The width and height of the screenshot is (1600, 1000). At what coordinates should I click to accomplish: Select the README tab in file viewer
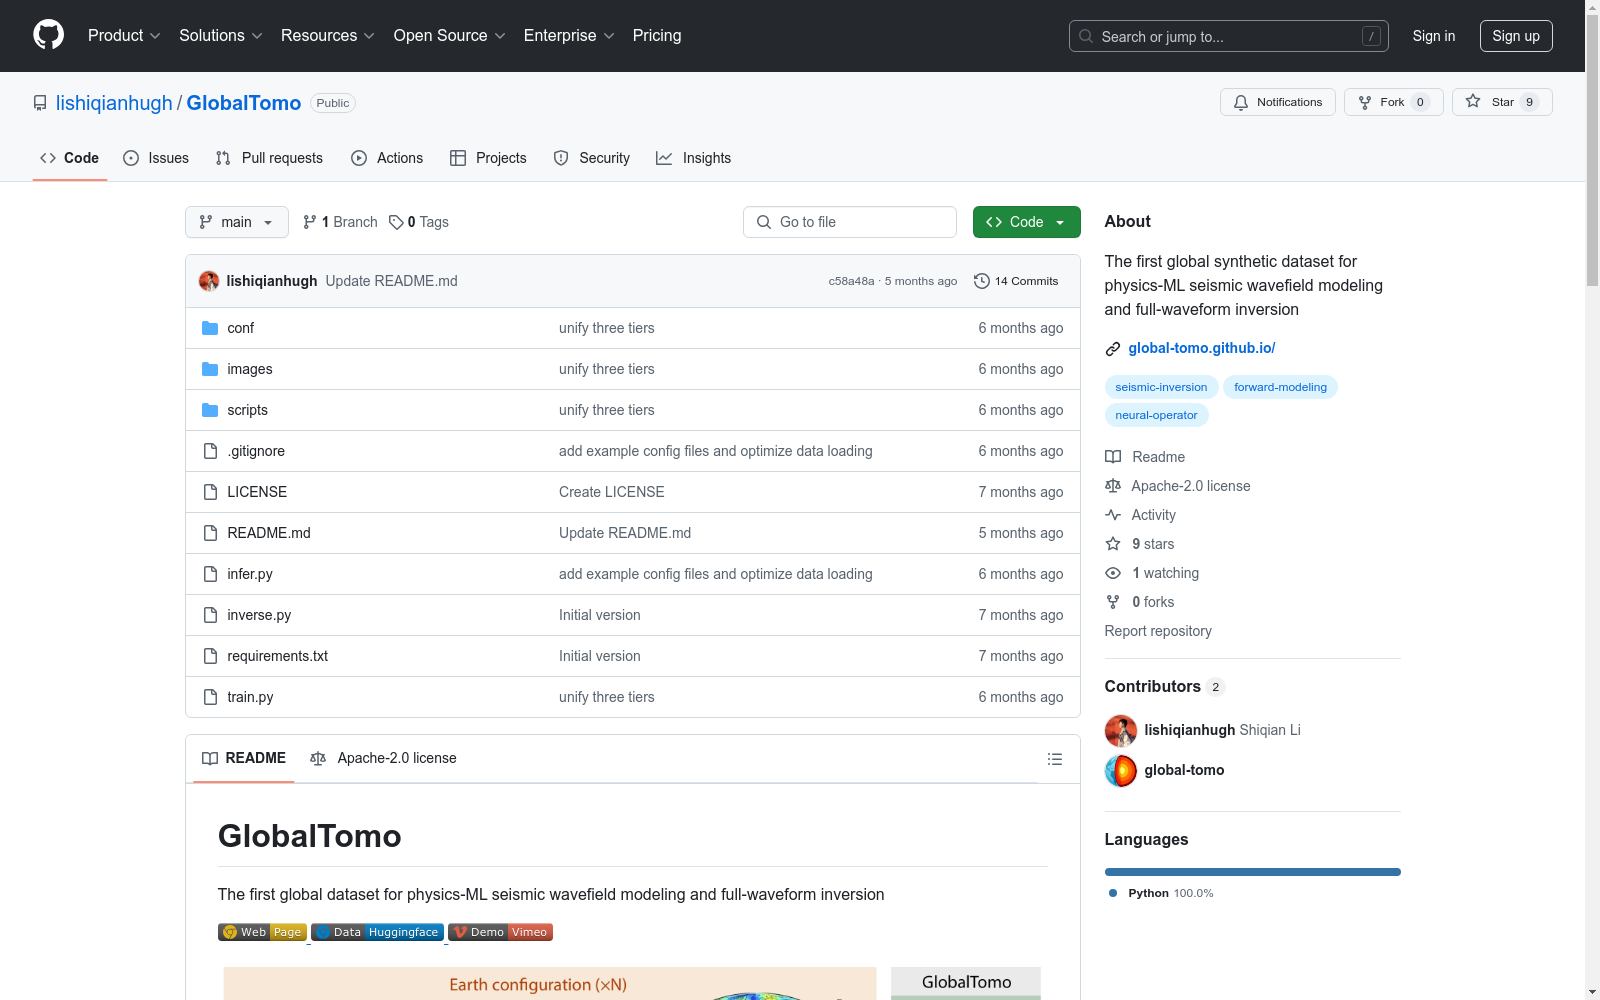[x=244, y=758]
